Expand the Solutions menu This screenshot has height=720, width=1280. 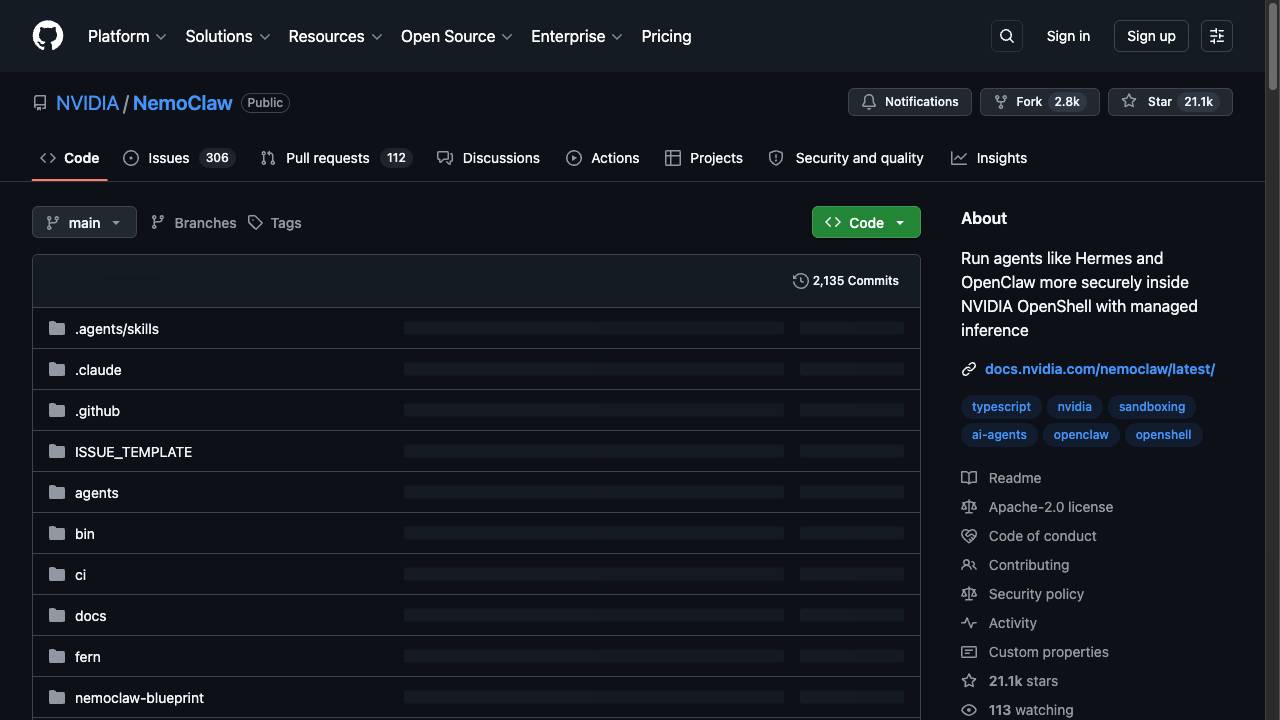[228, 36]
